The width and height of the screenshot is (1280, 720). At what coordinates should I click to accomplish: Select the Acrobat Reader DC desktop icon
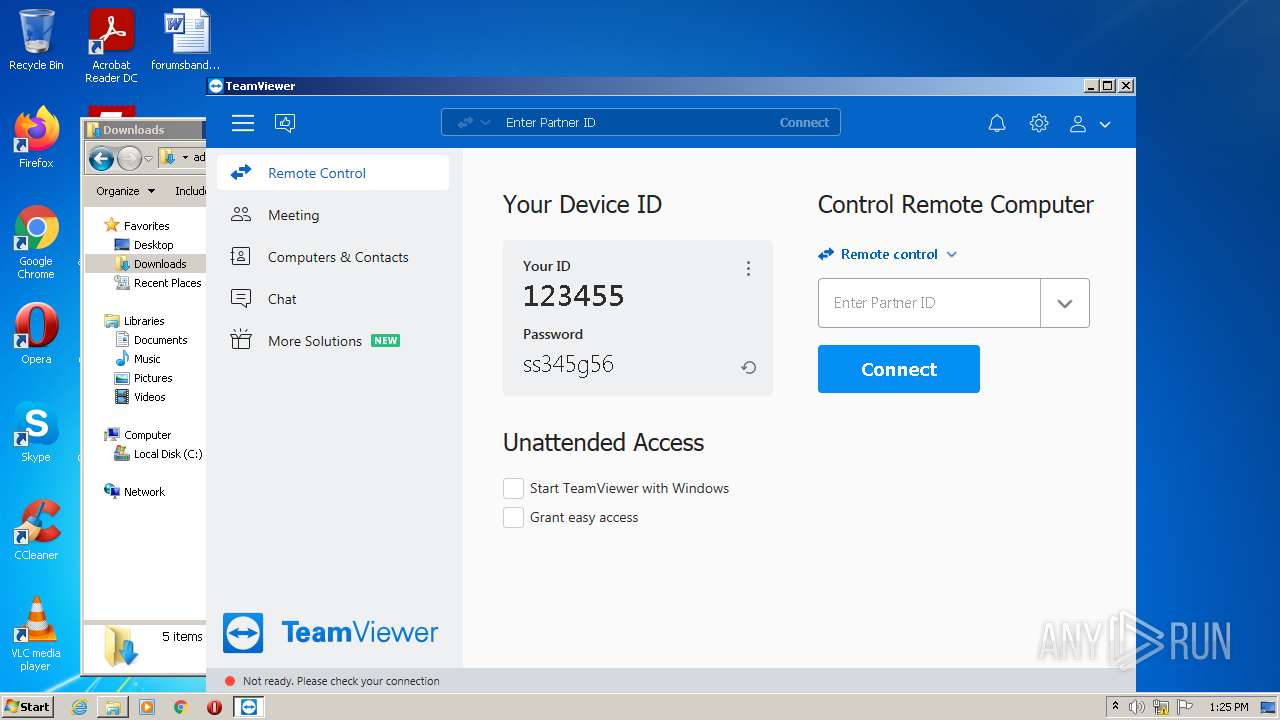point(111,47)
